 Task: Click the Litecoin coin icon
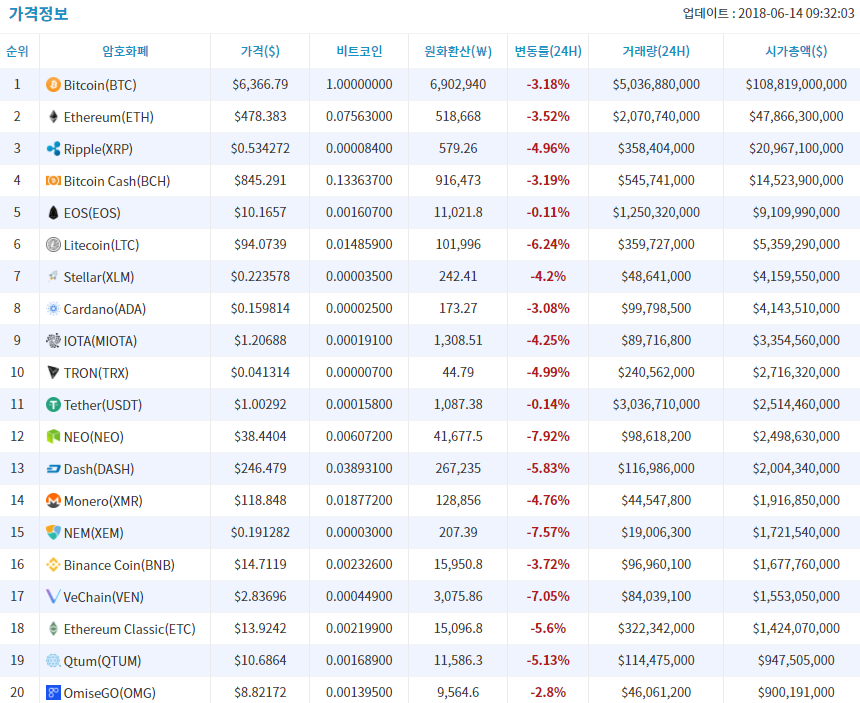pos(53,245)
